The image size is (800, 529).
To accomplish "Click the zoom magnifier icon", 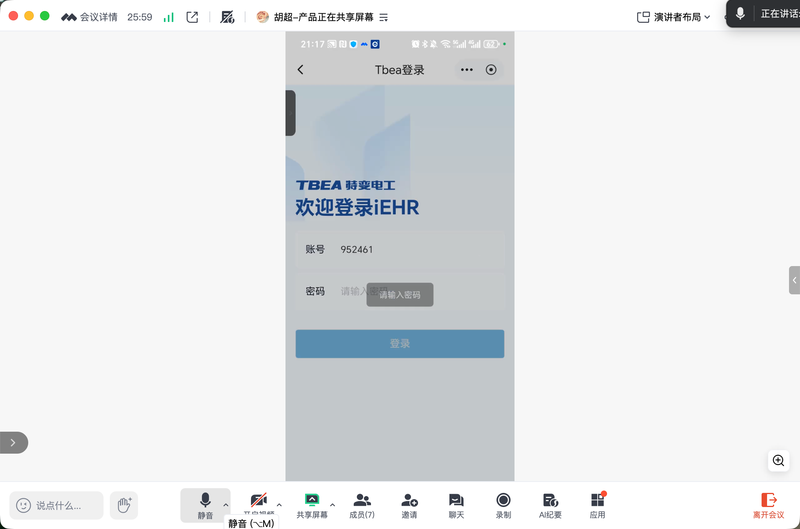I will tap(779, 461).
